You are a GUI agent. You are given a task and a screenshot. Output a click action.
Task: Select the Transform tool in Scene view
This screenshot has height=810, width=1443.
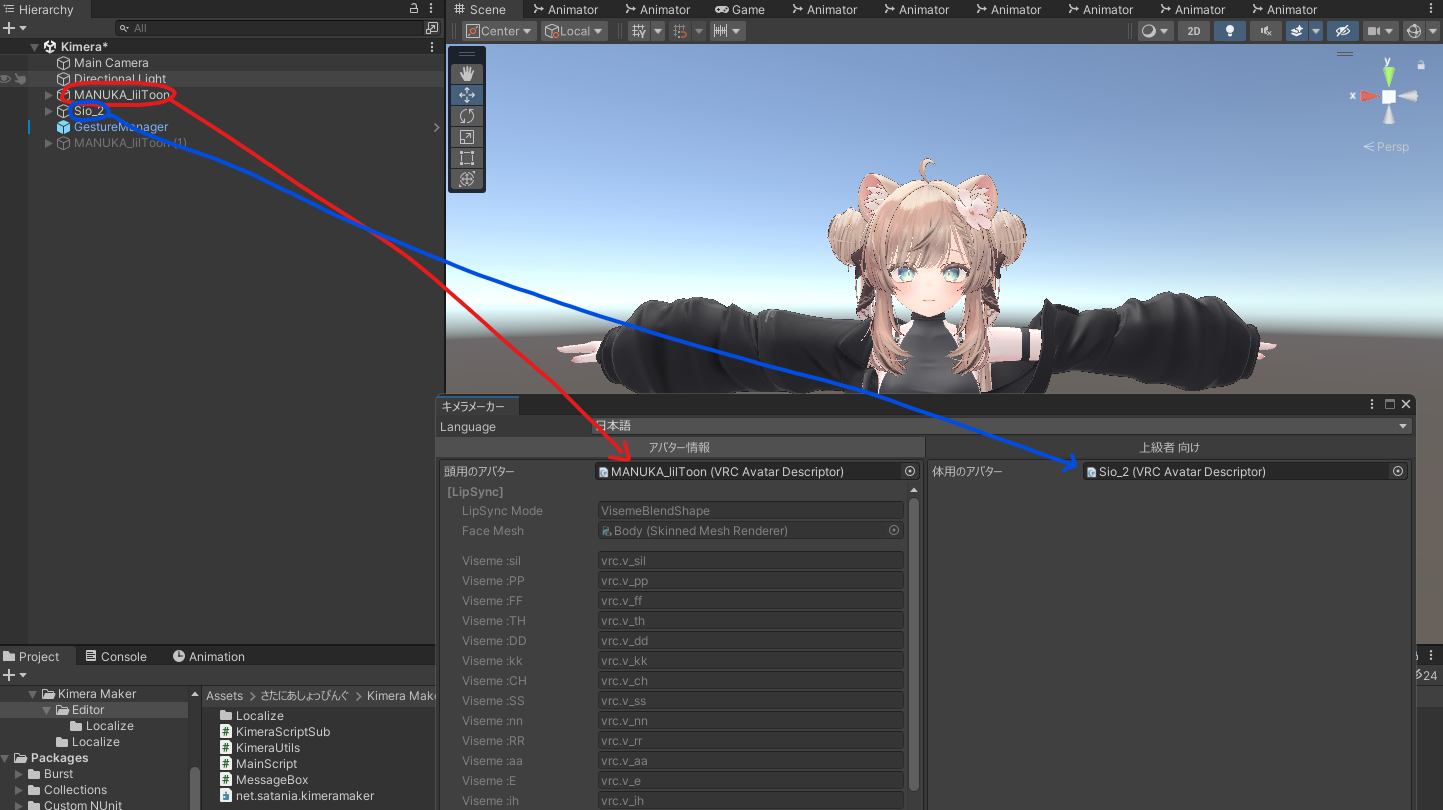(466, 179)
